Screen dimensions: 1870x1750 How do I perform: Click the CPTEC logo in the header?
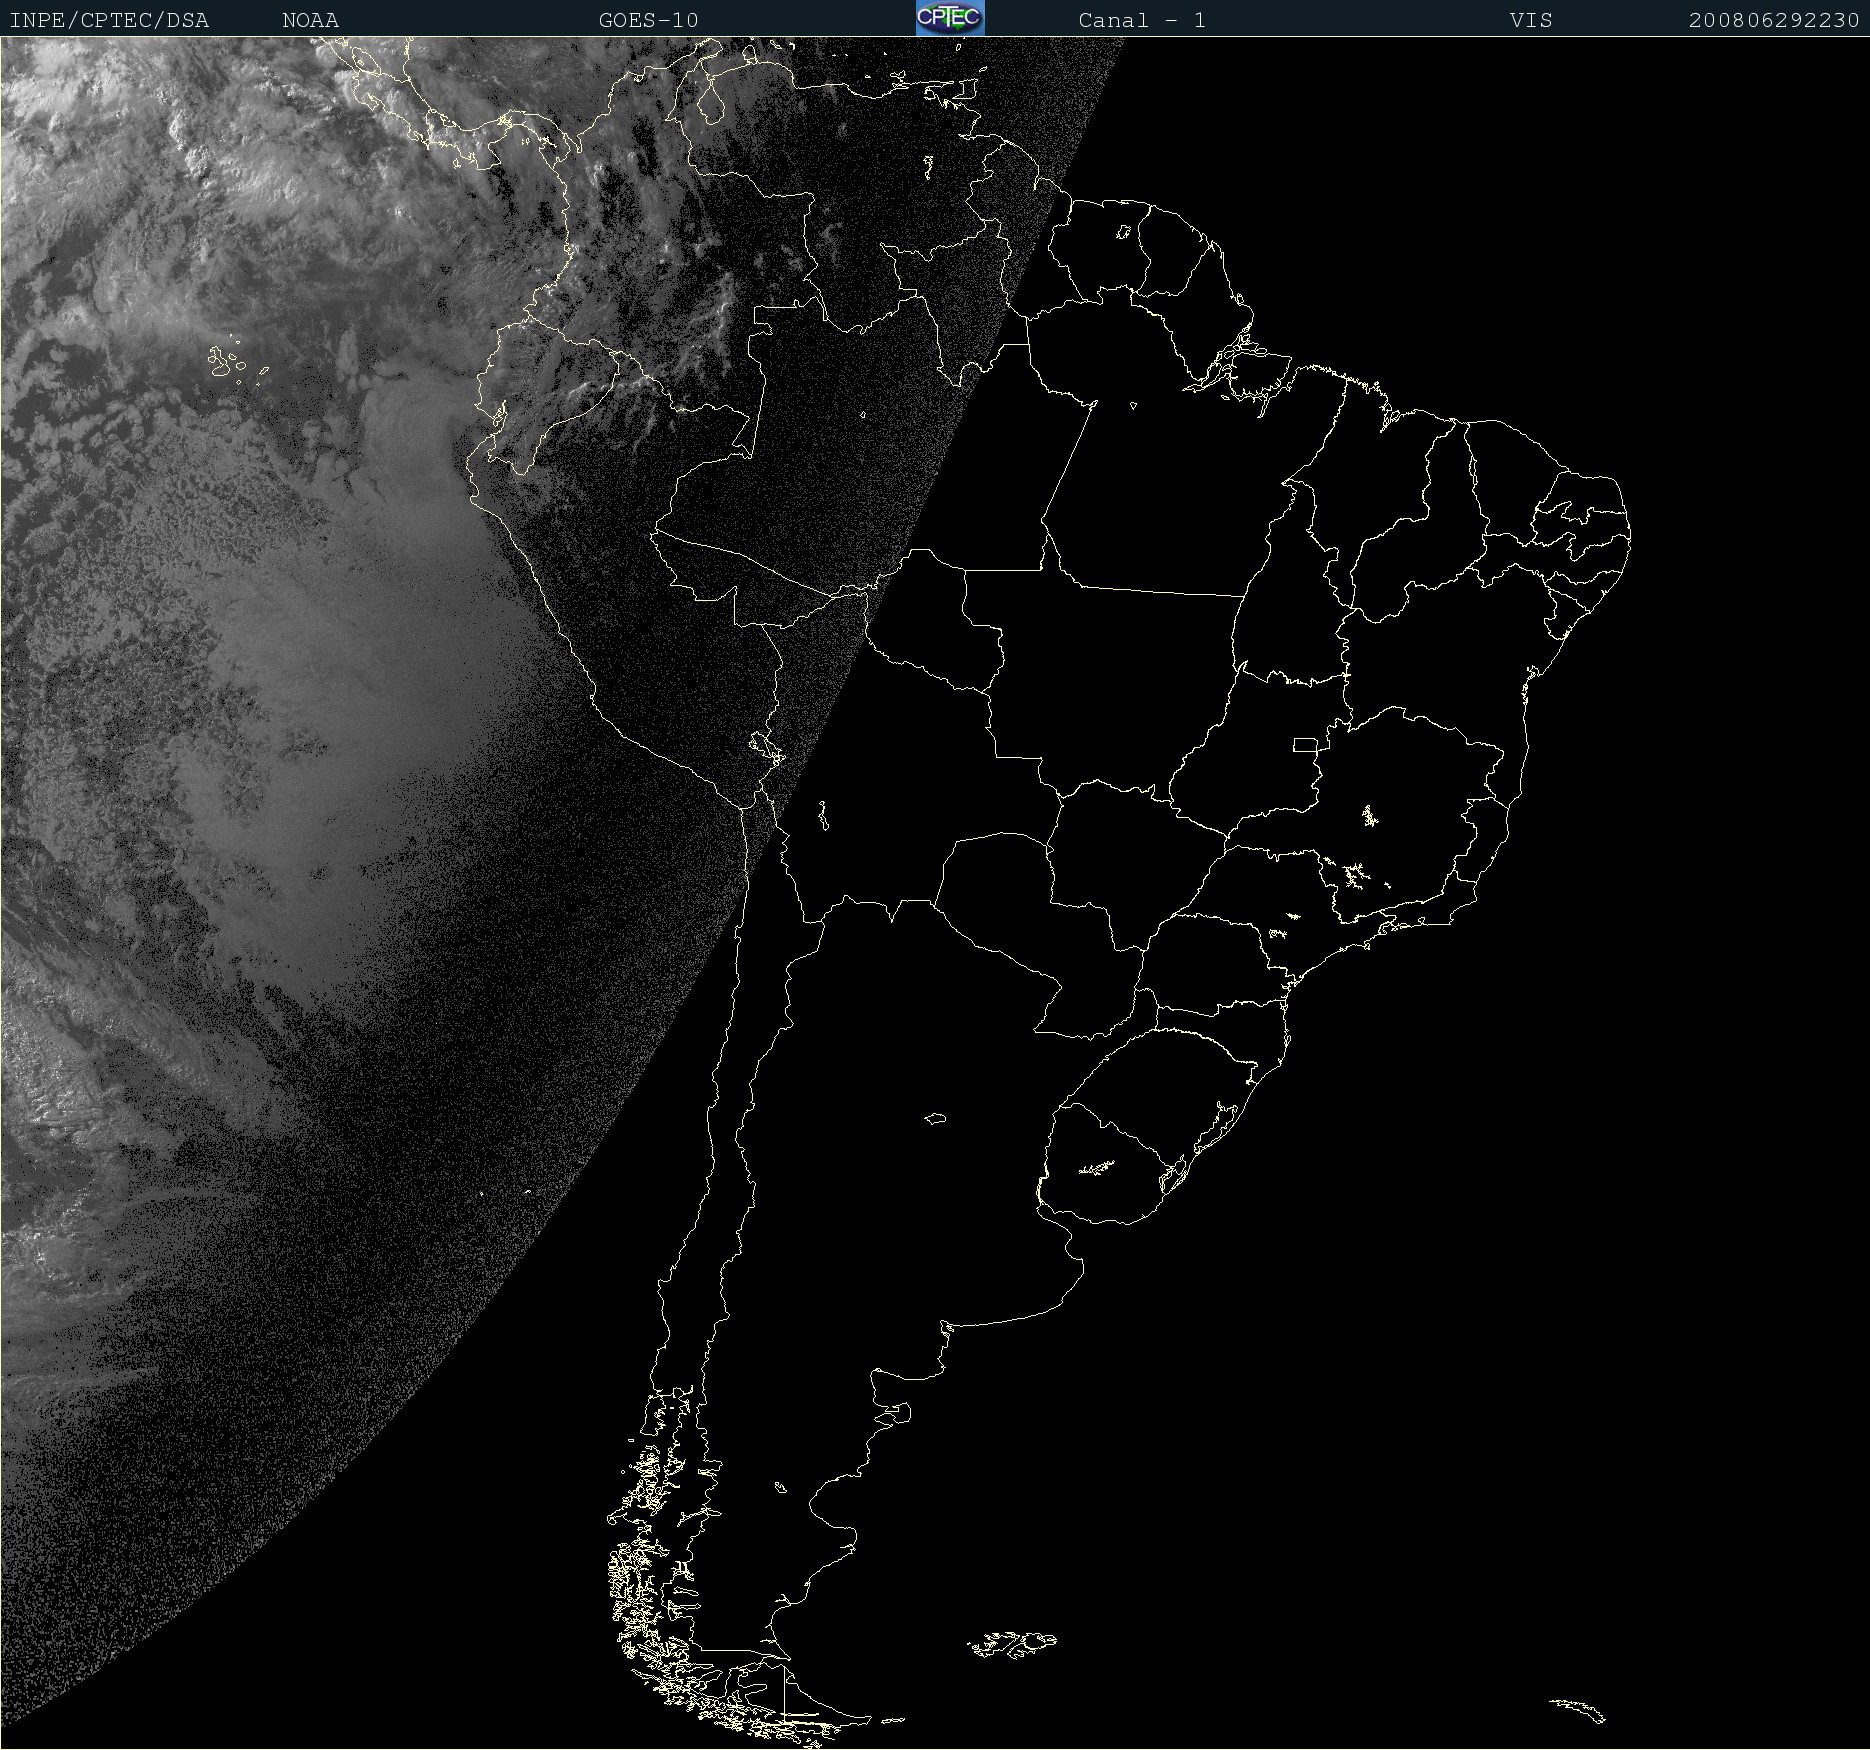point(950,18)
